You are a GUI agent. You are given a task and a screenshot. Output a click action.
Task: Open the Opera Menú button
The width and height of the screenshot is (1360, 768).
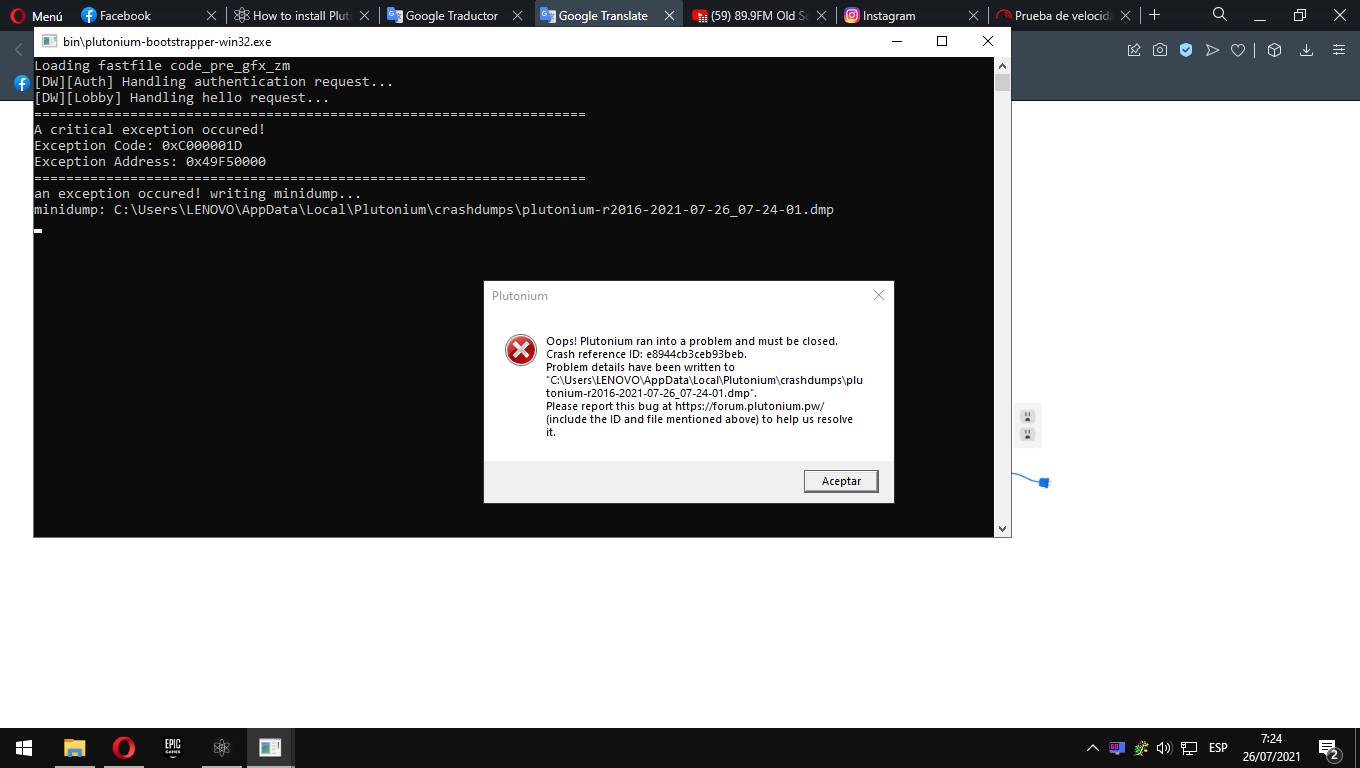tap(37, 16)
